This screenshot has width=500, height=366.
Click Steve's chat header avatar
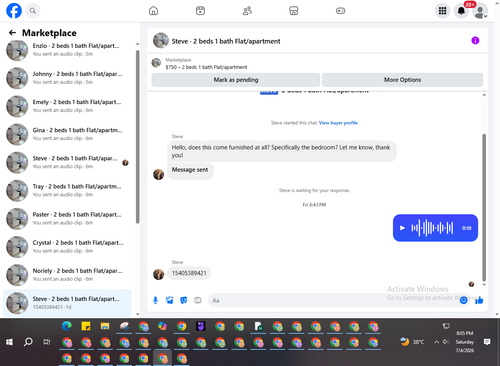click(x=161, y=41)
